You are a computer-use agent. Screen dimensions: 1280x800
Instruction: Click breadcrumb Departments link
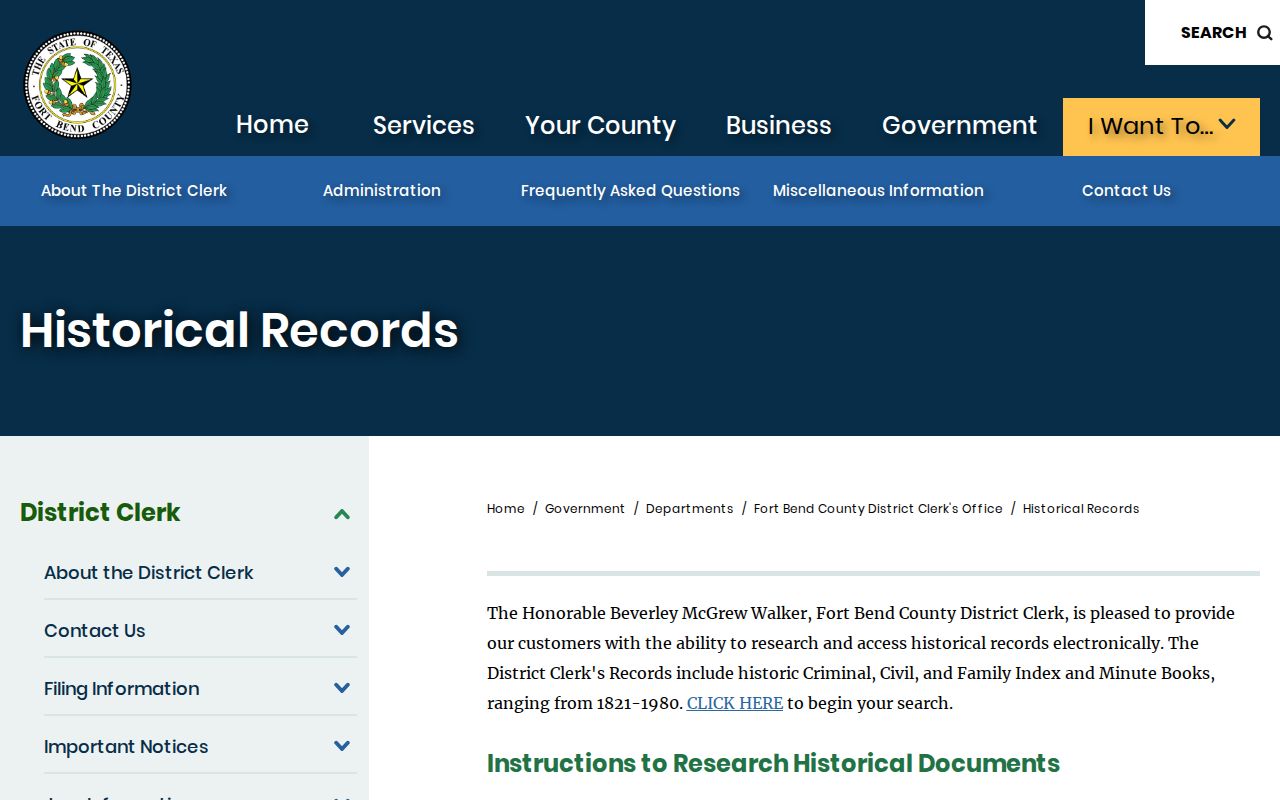pyautogui.click(x=690, y=508)
